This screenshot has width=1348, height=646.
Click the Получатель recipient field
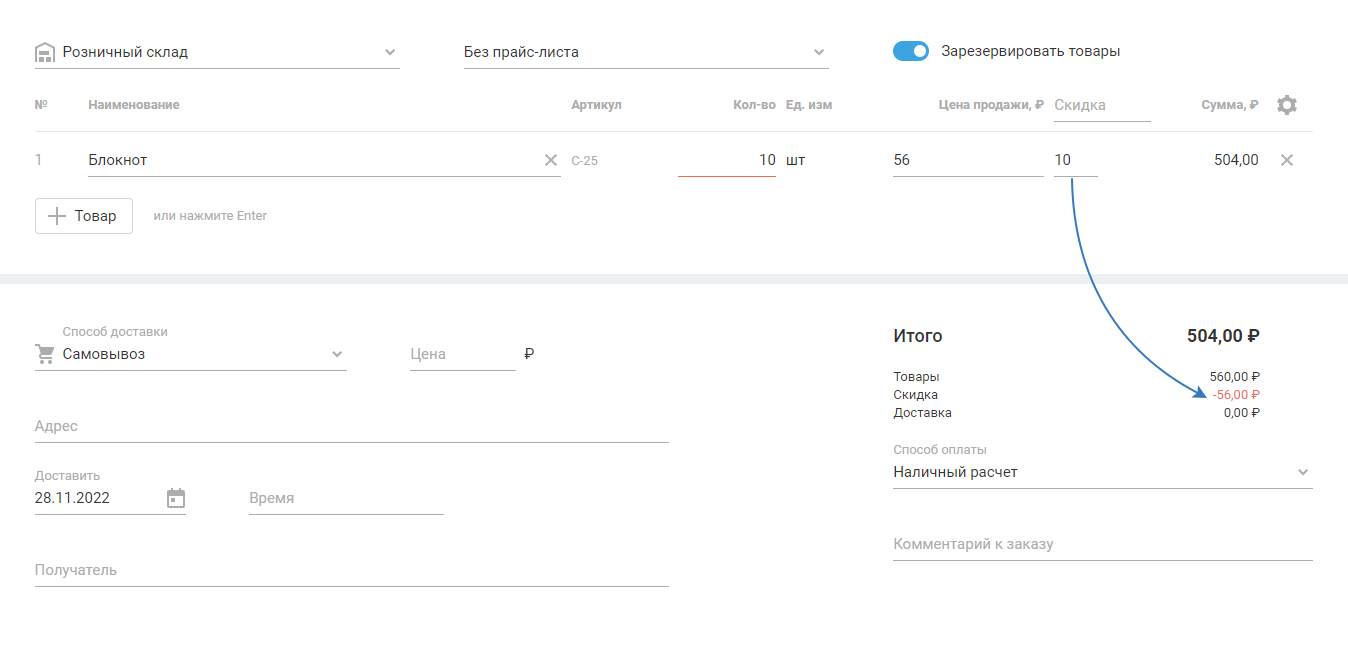(x=351, y=570)
